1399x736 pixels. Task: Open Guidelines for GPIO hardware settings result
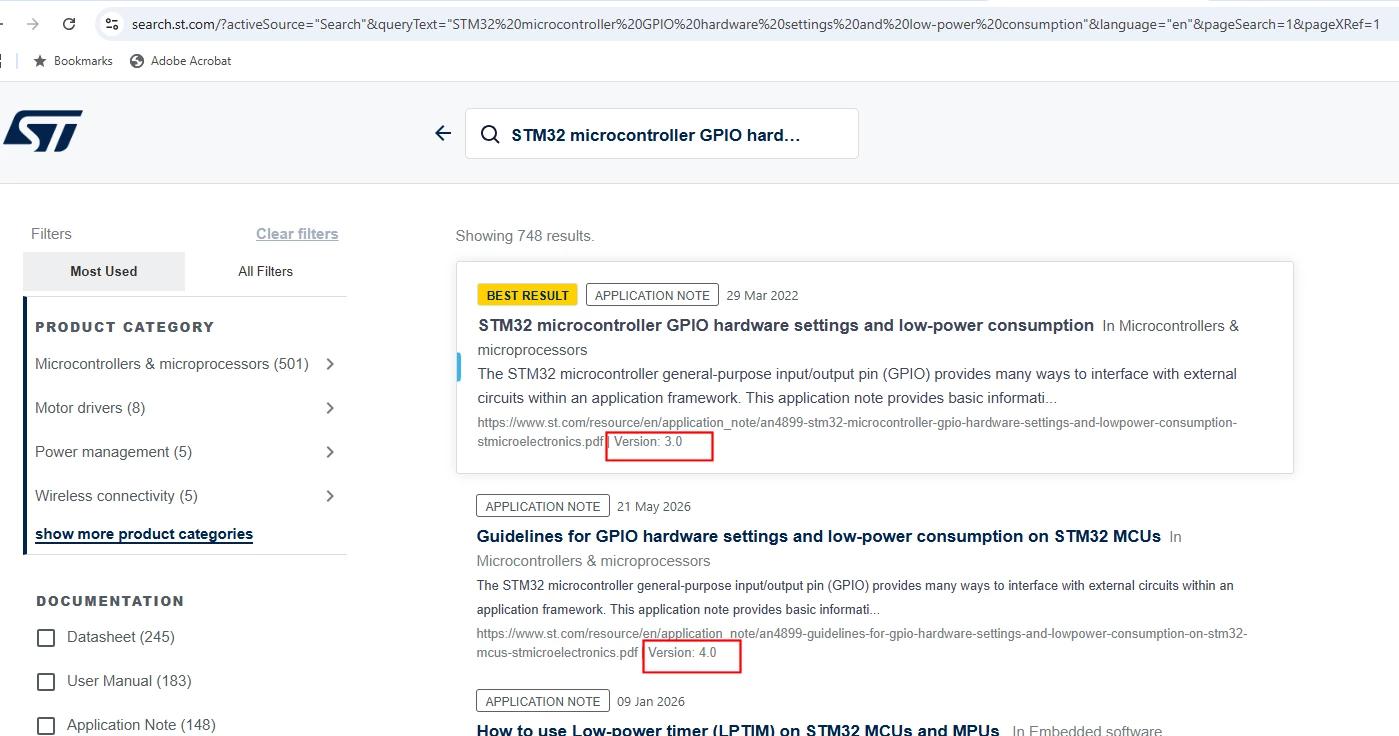(x=819, y=536)
